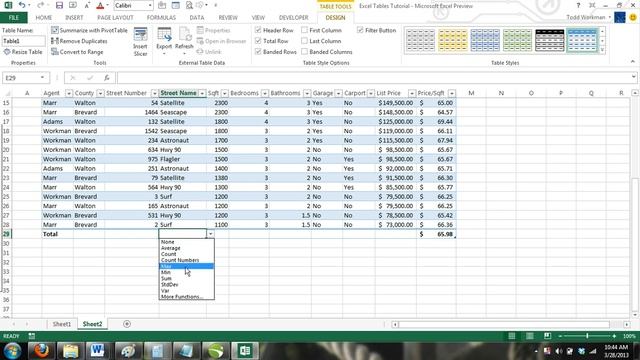The width and height of the screenshot is (640, 360).
Task: Open the Street Number filter dropdown
Action: (154, 93)
